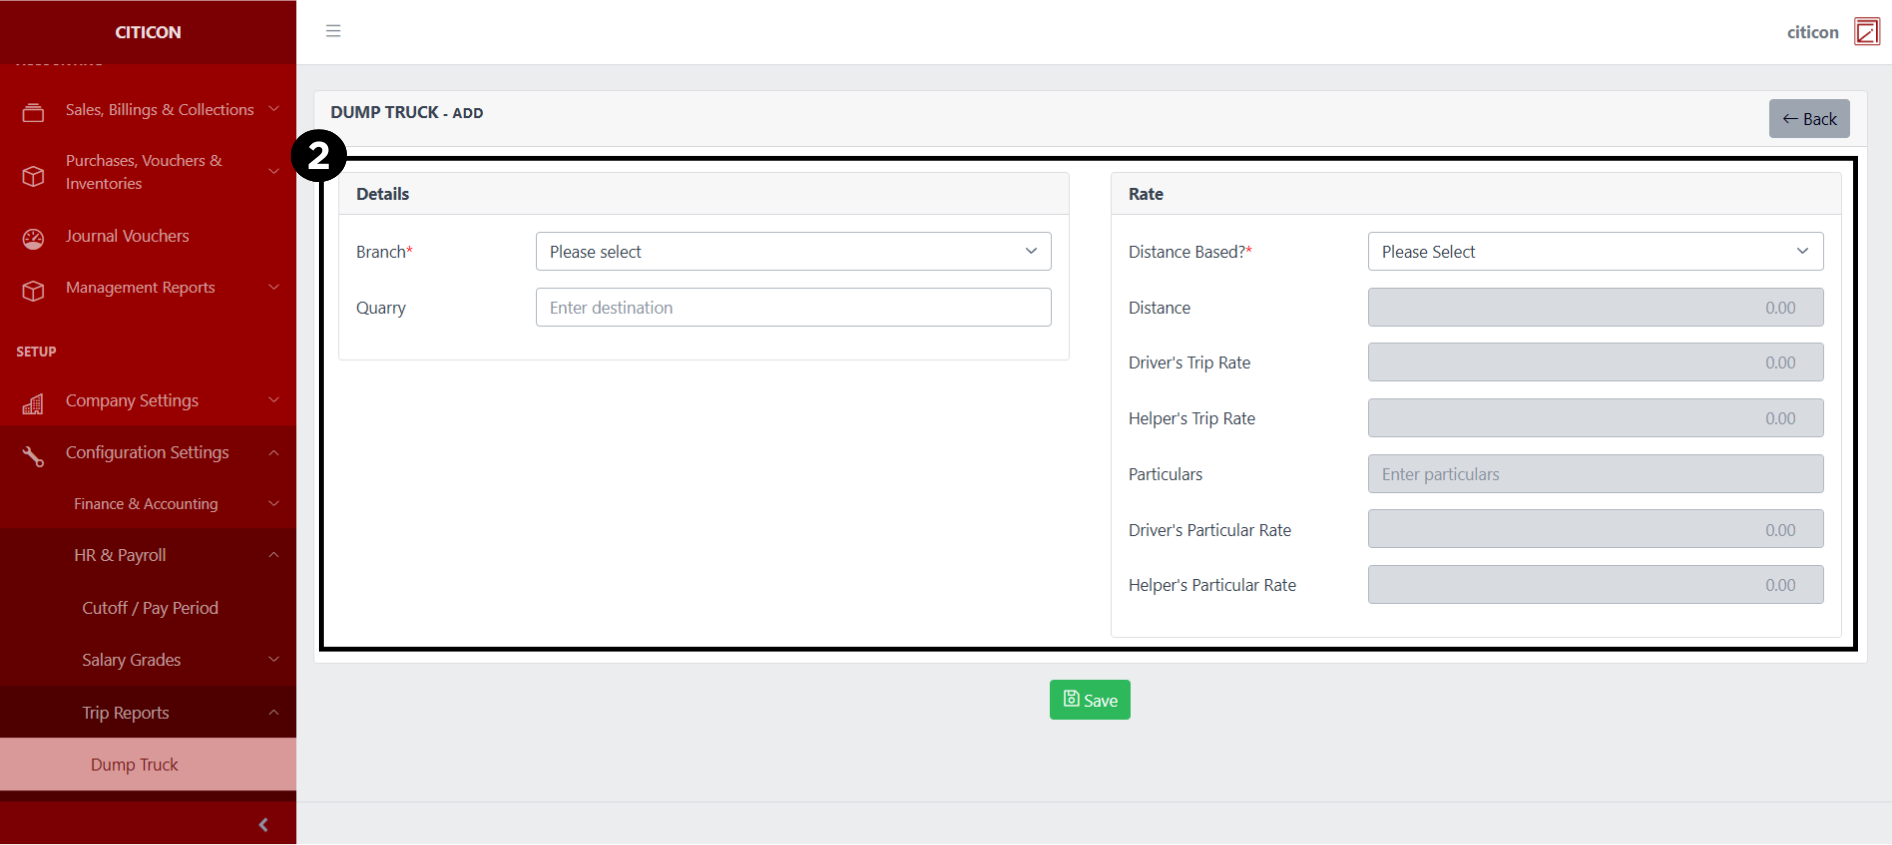
Task: Click the Sales, Billings & Collections icon
Action: pyautogui.click(x=33, y=112)
